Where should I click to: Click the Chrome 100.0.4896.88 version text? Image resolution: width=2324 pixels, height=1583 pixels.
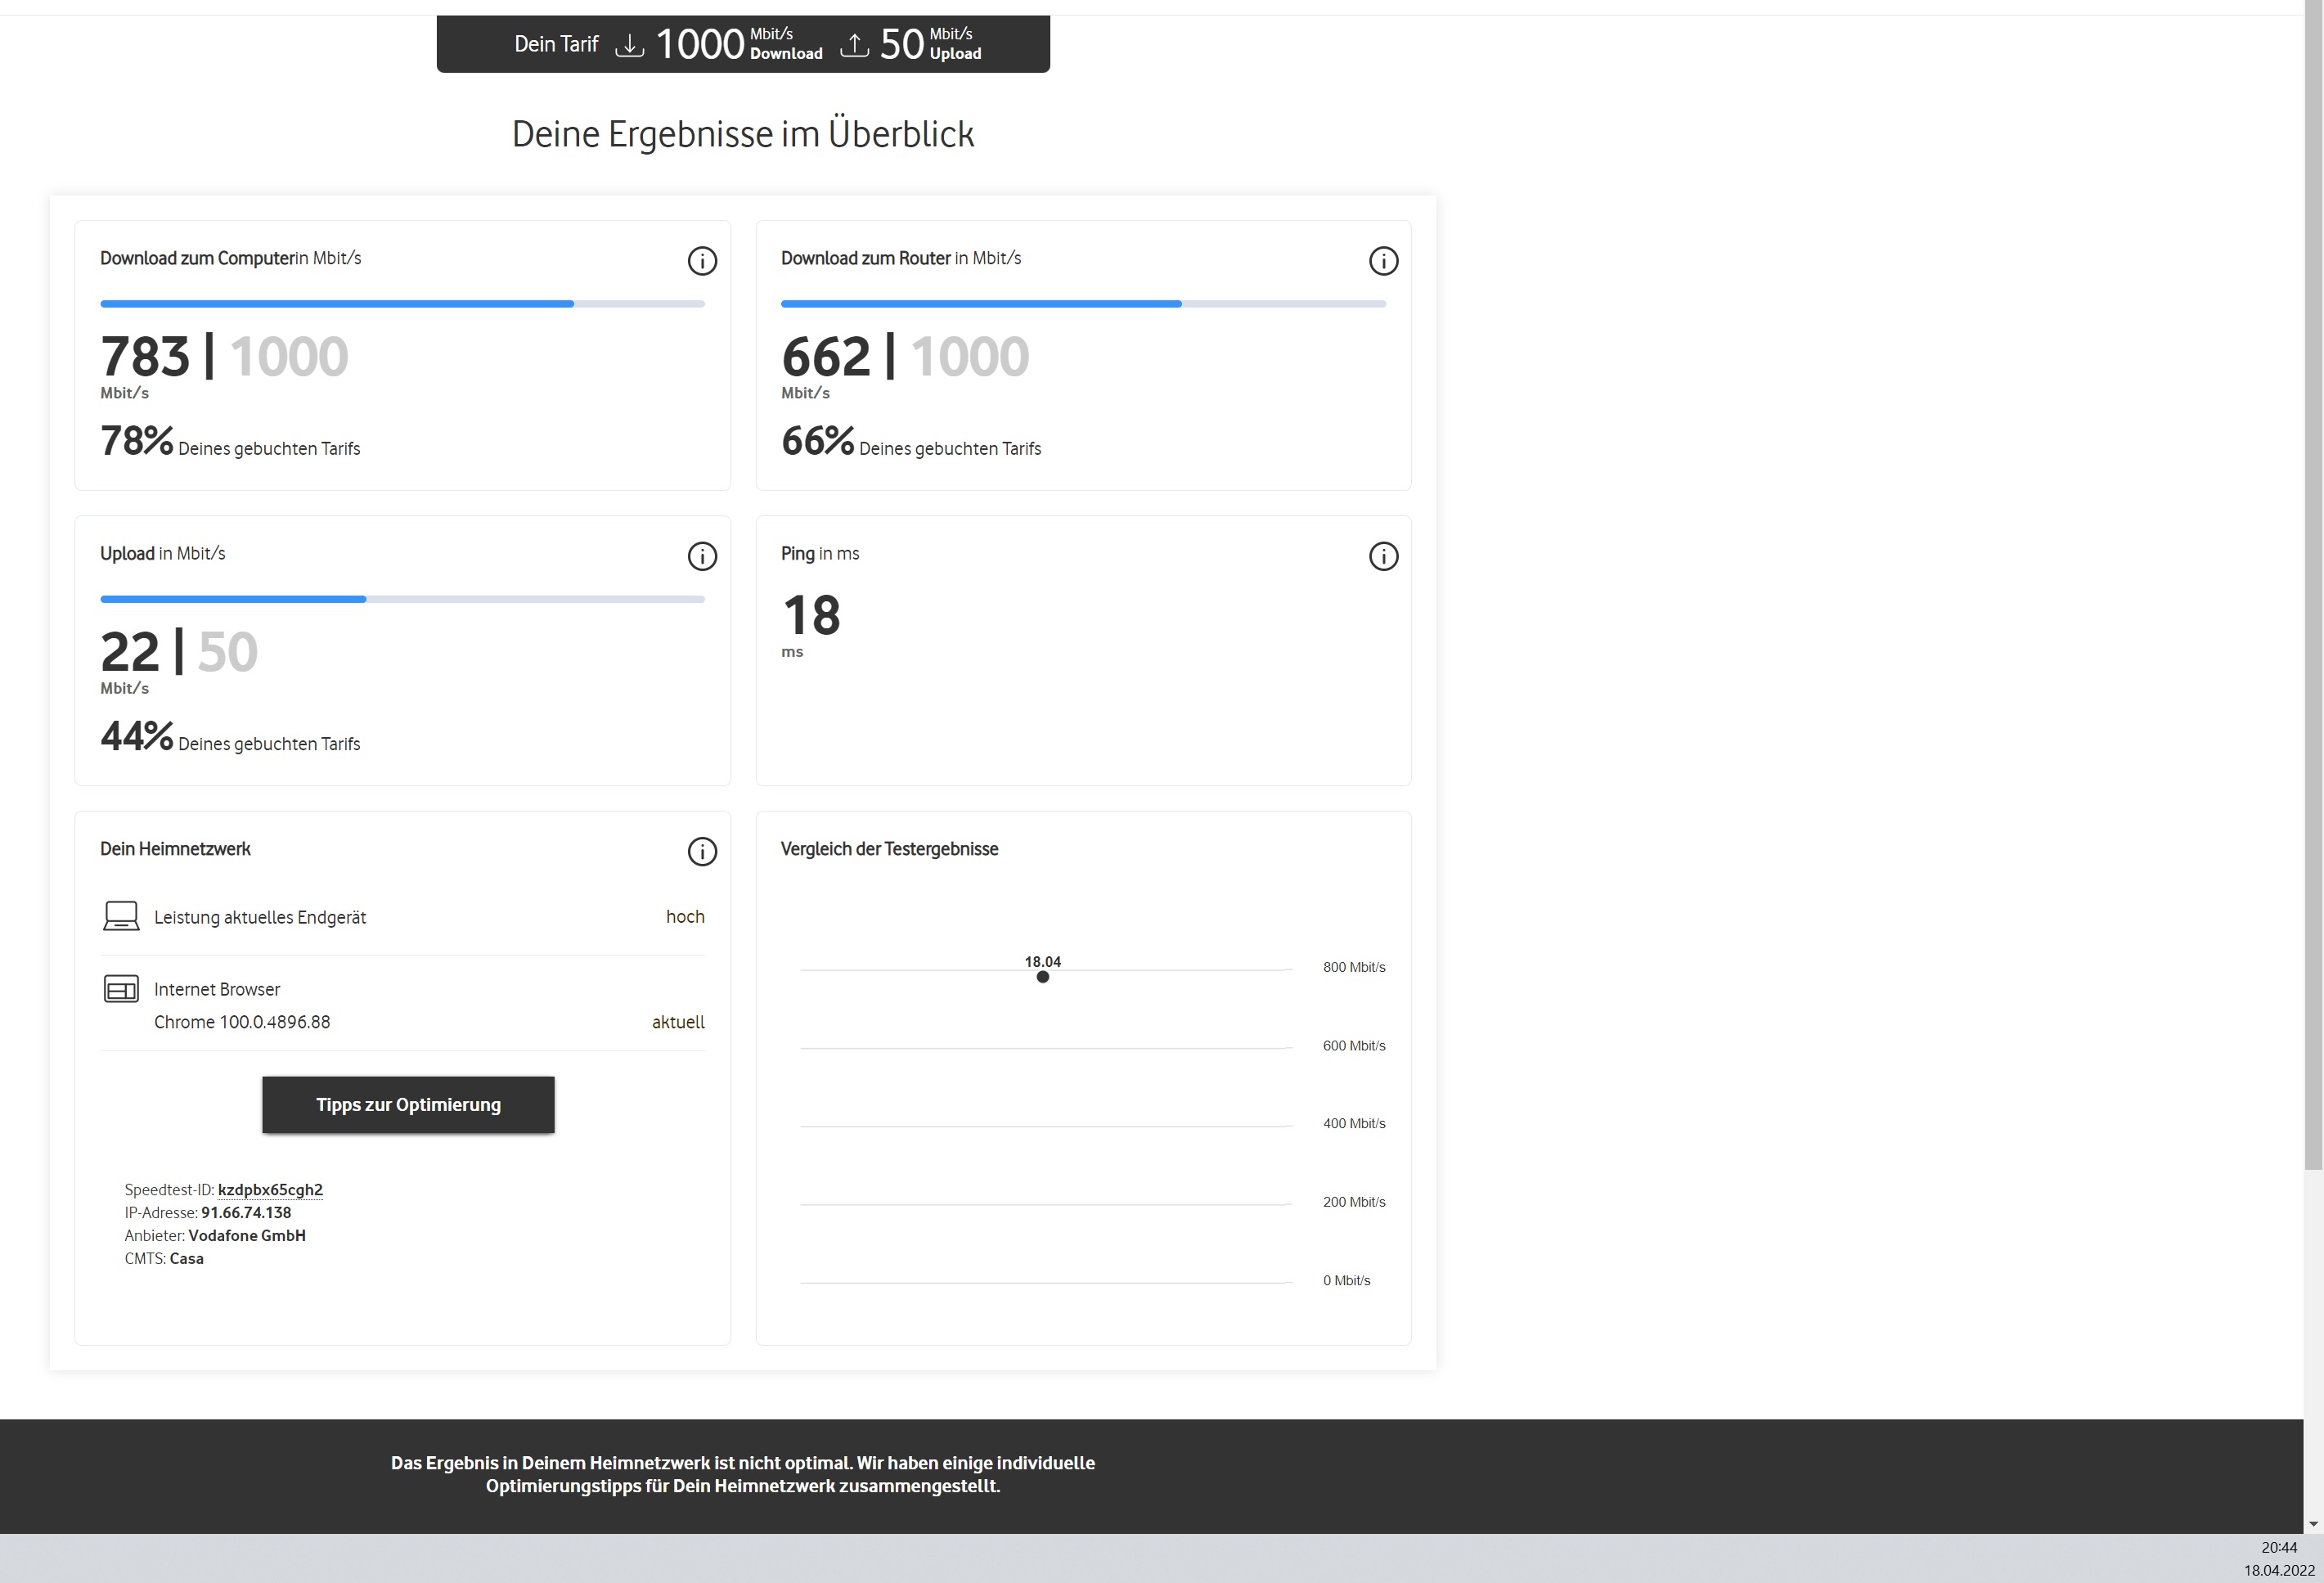pyautogui.click(x=242, y=1022)
